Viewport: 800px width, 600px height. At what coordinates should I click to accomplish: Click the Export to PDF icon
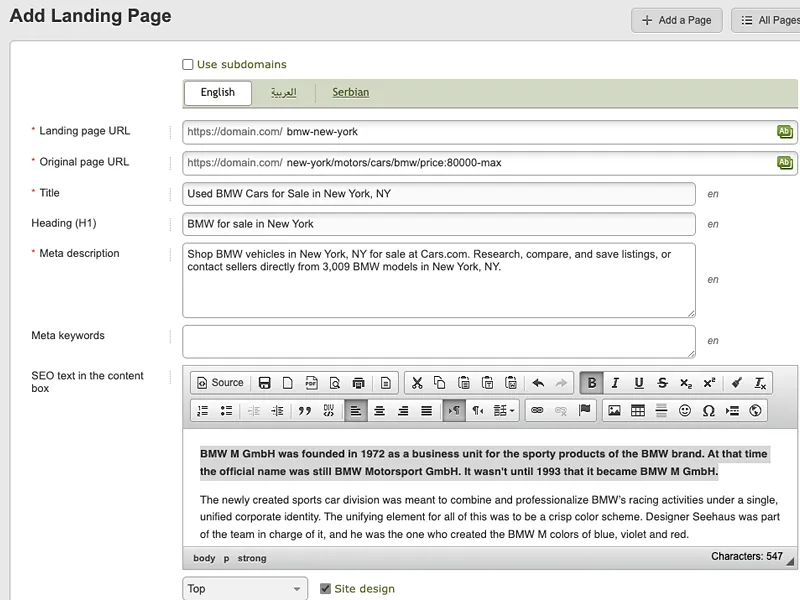click(x=311, y=383)
